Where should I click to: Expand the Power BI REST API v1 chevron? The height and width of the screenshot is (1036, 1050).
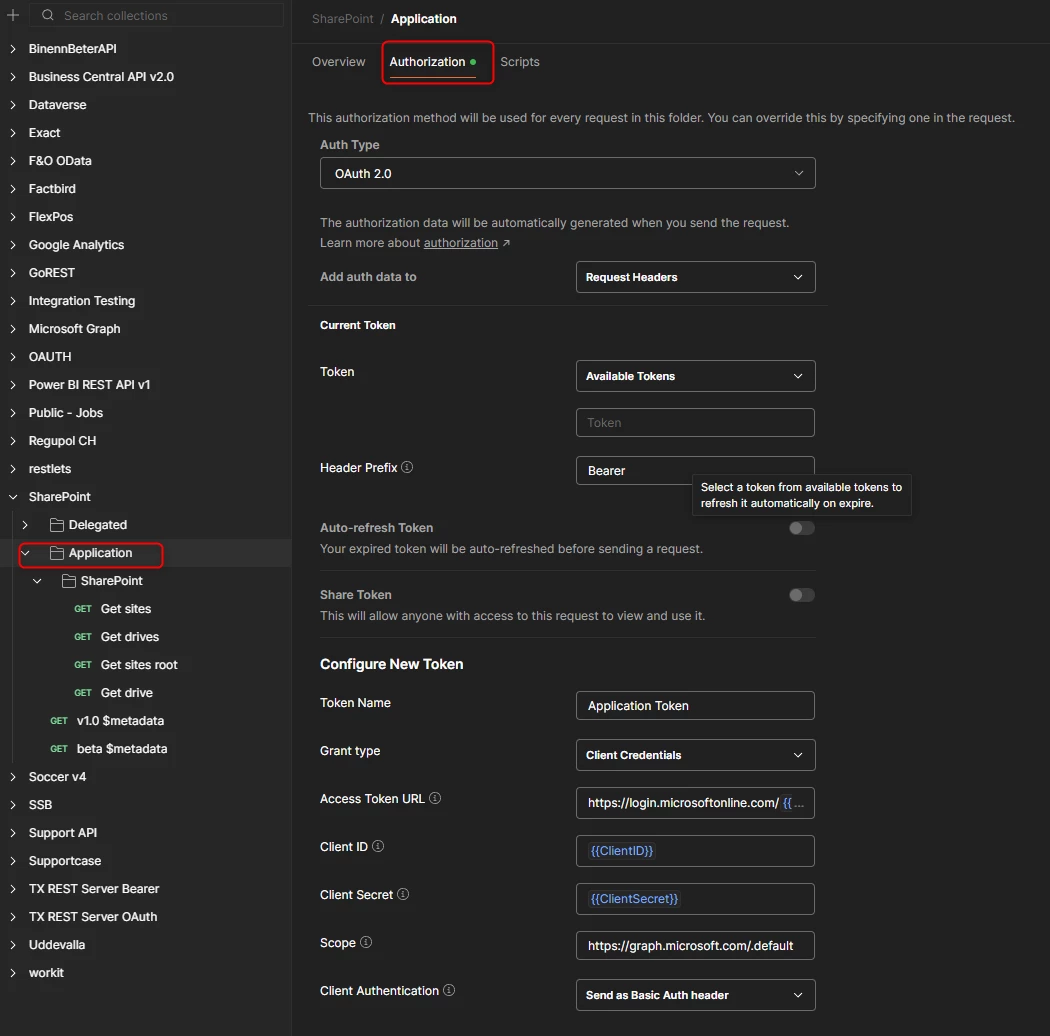click(13, 385)
